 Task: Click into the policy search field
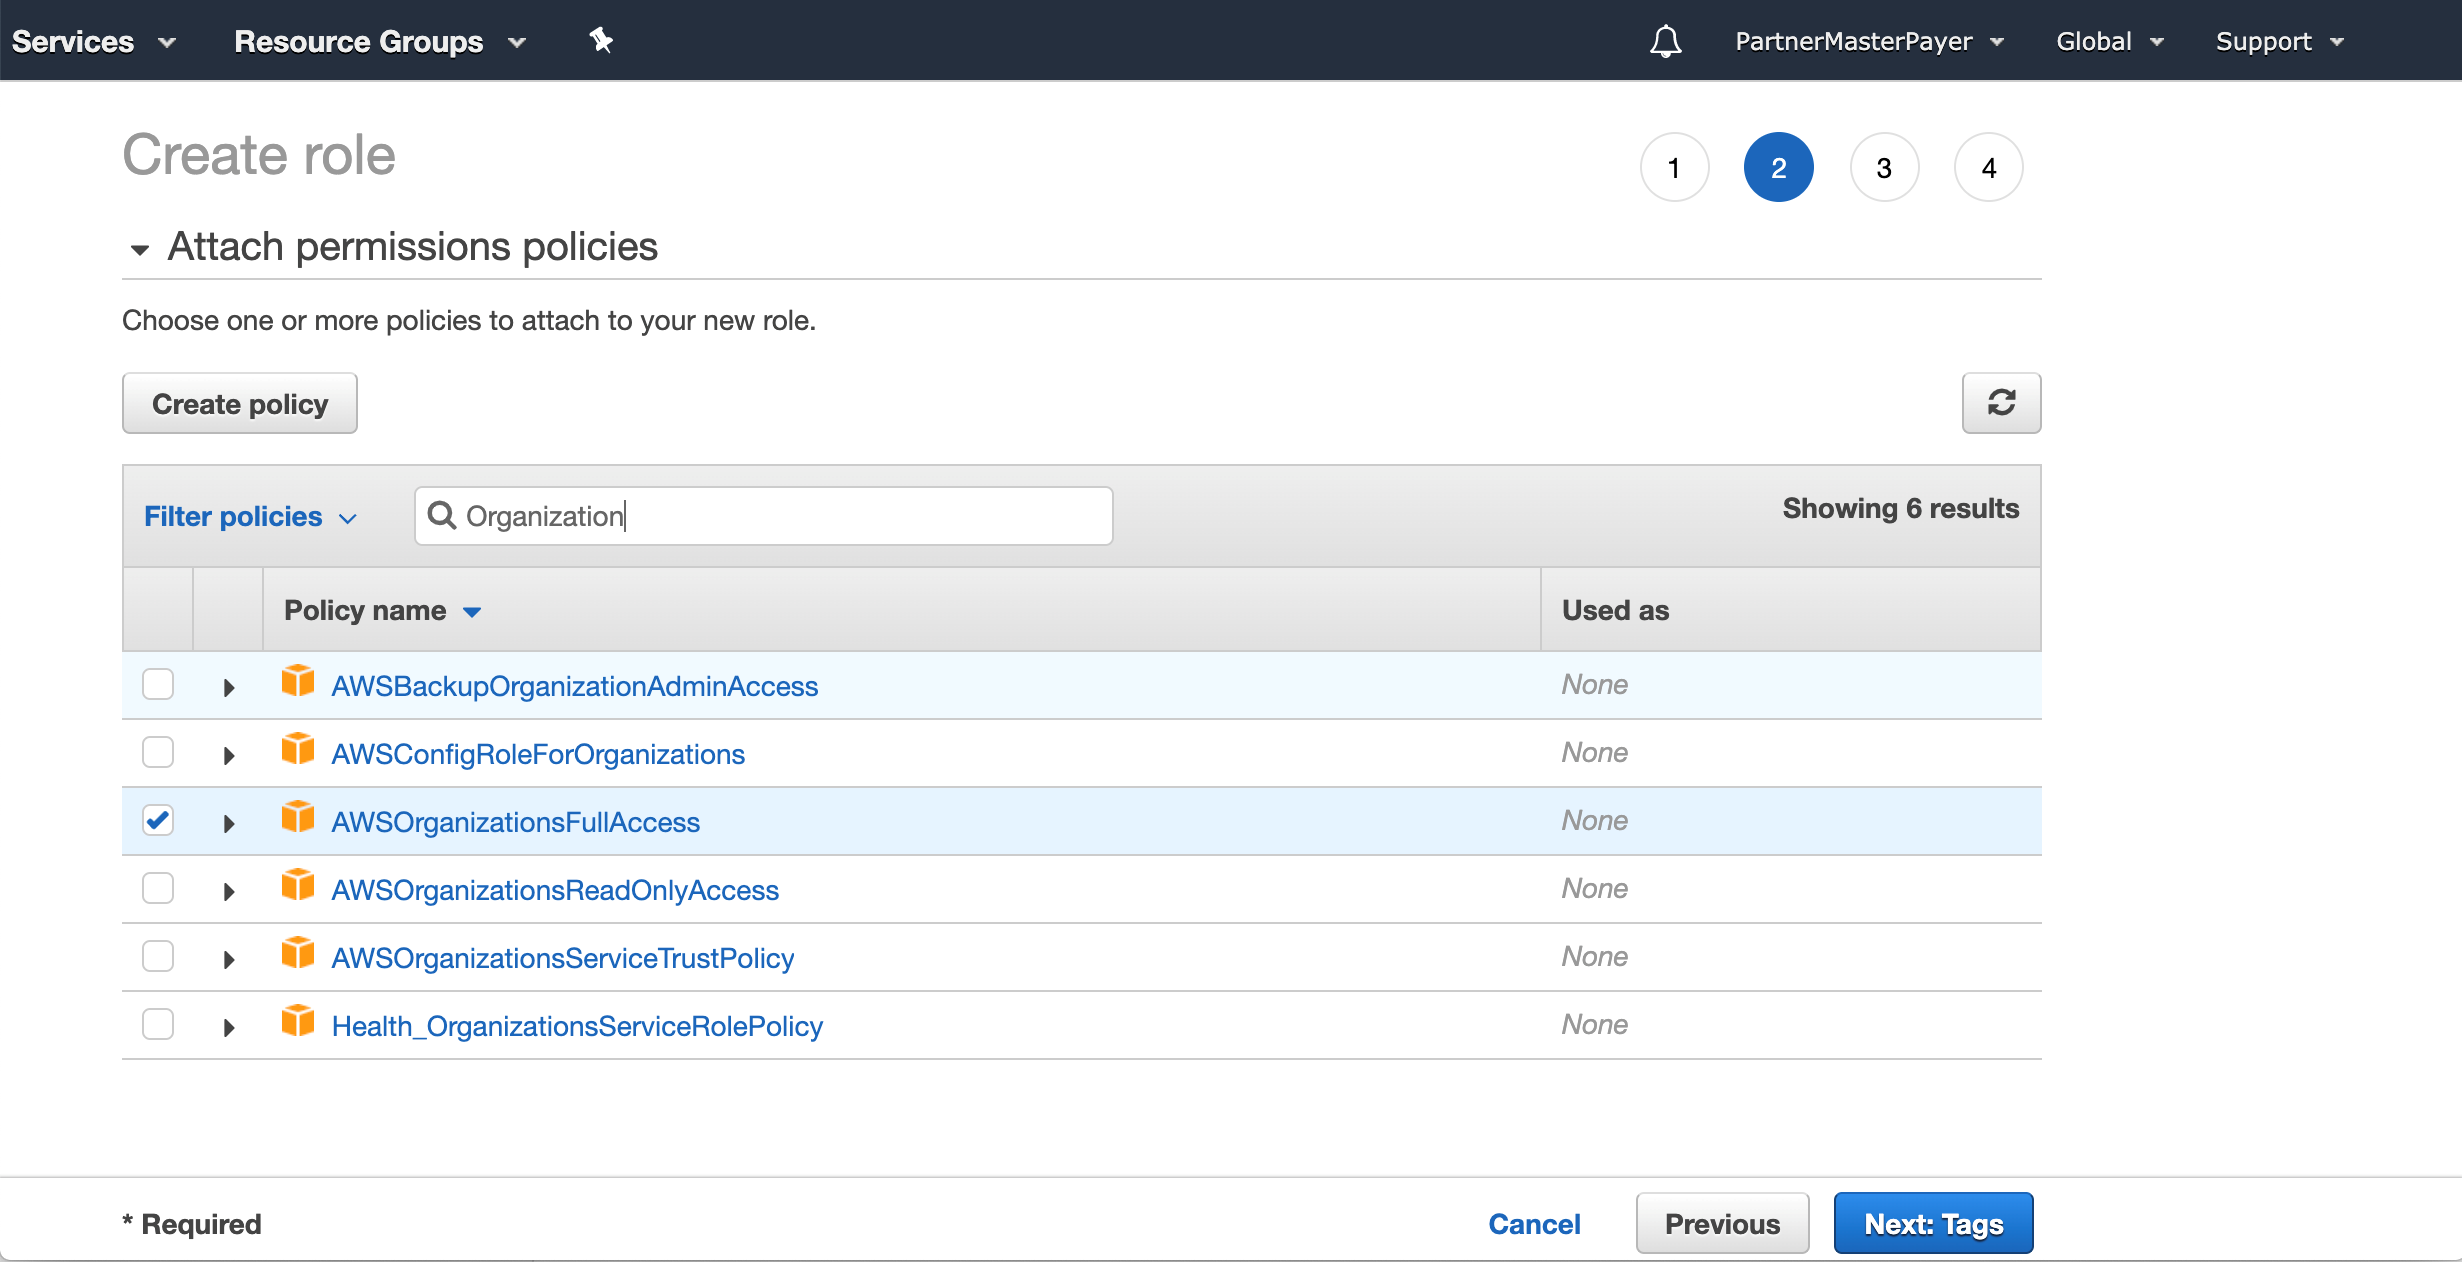click(x=780, y=516)
